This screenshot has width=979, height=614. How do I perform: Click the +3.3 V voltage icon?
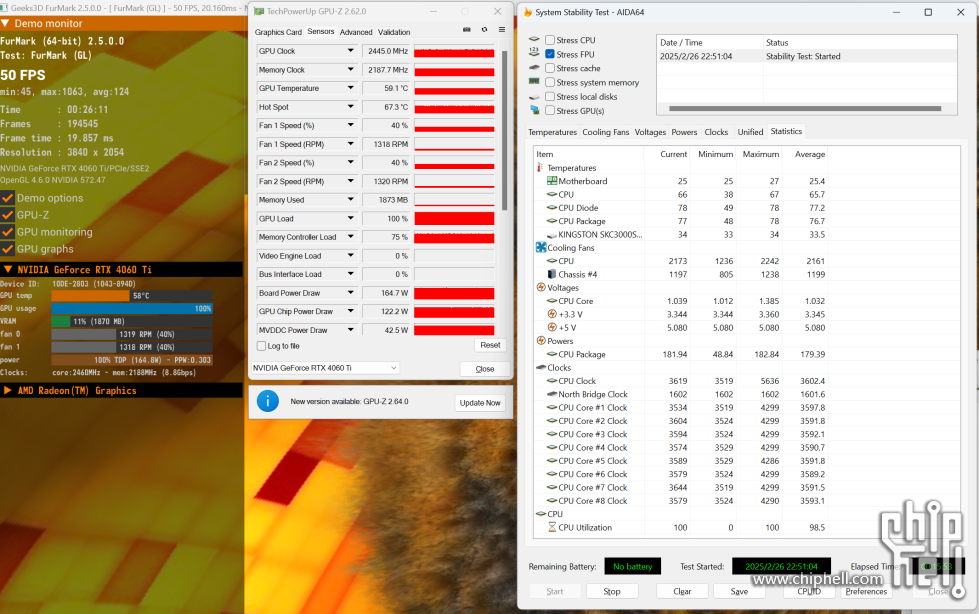[552, 314]
